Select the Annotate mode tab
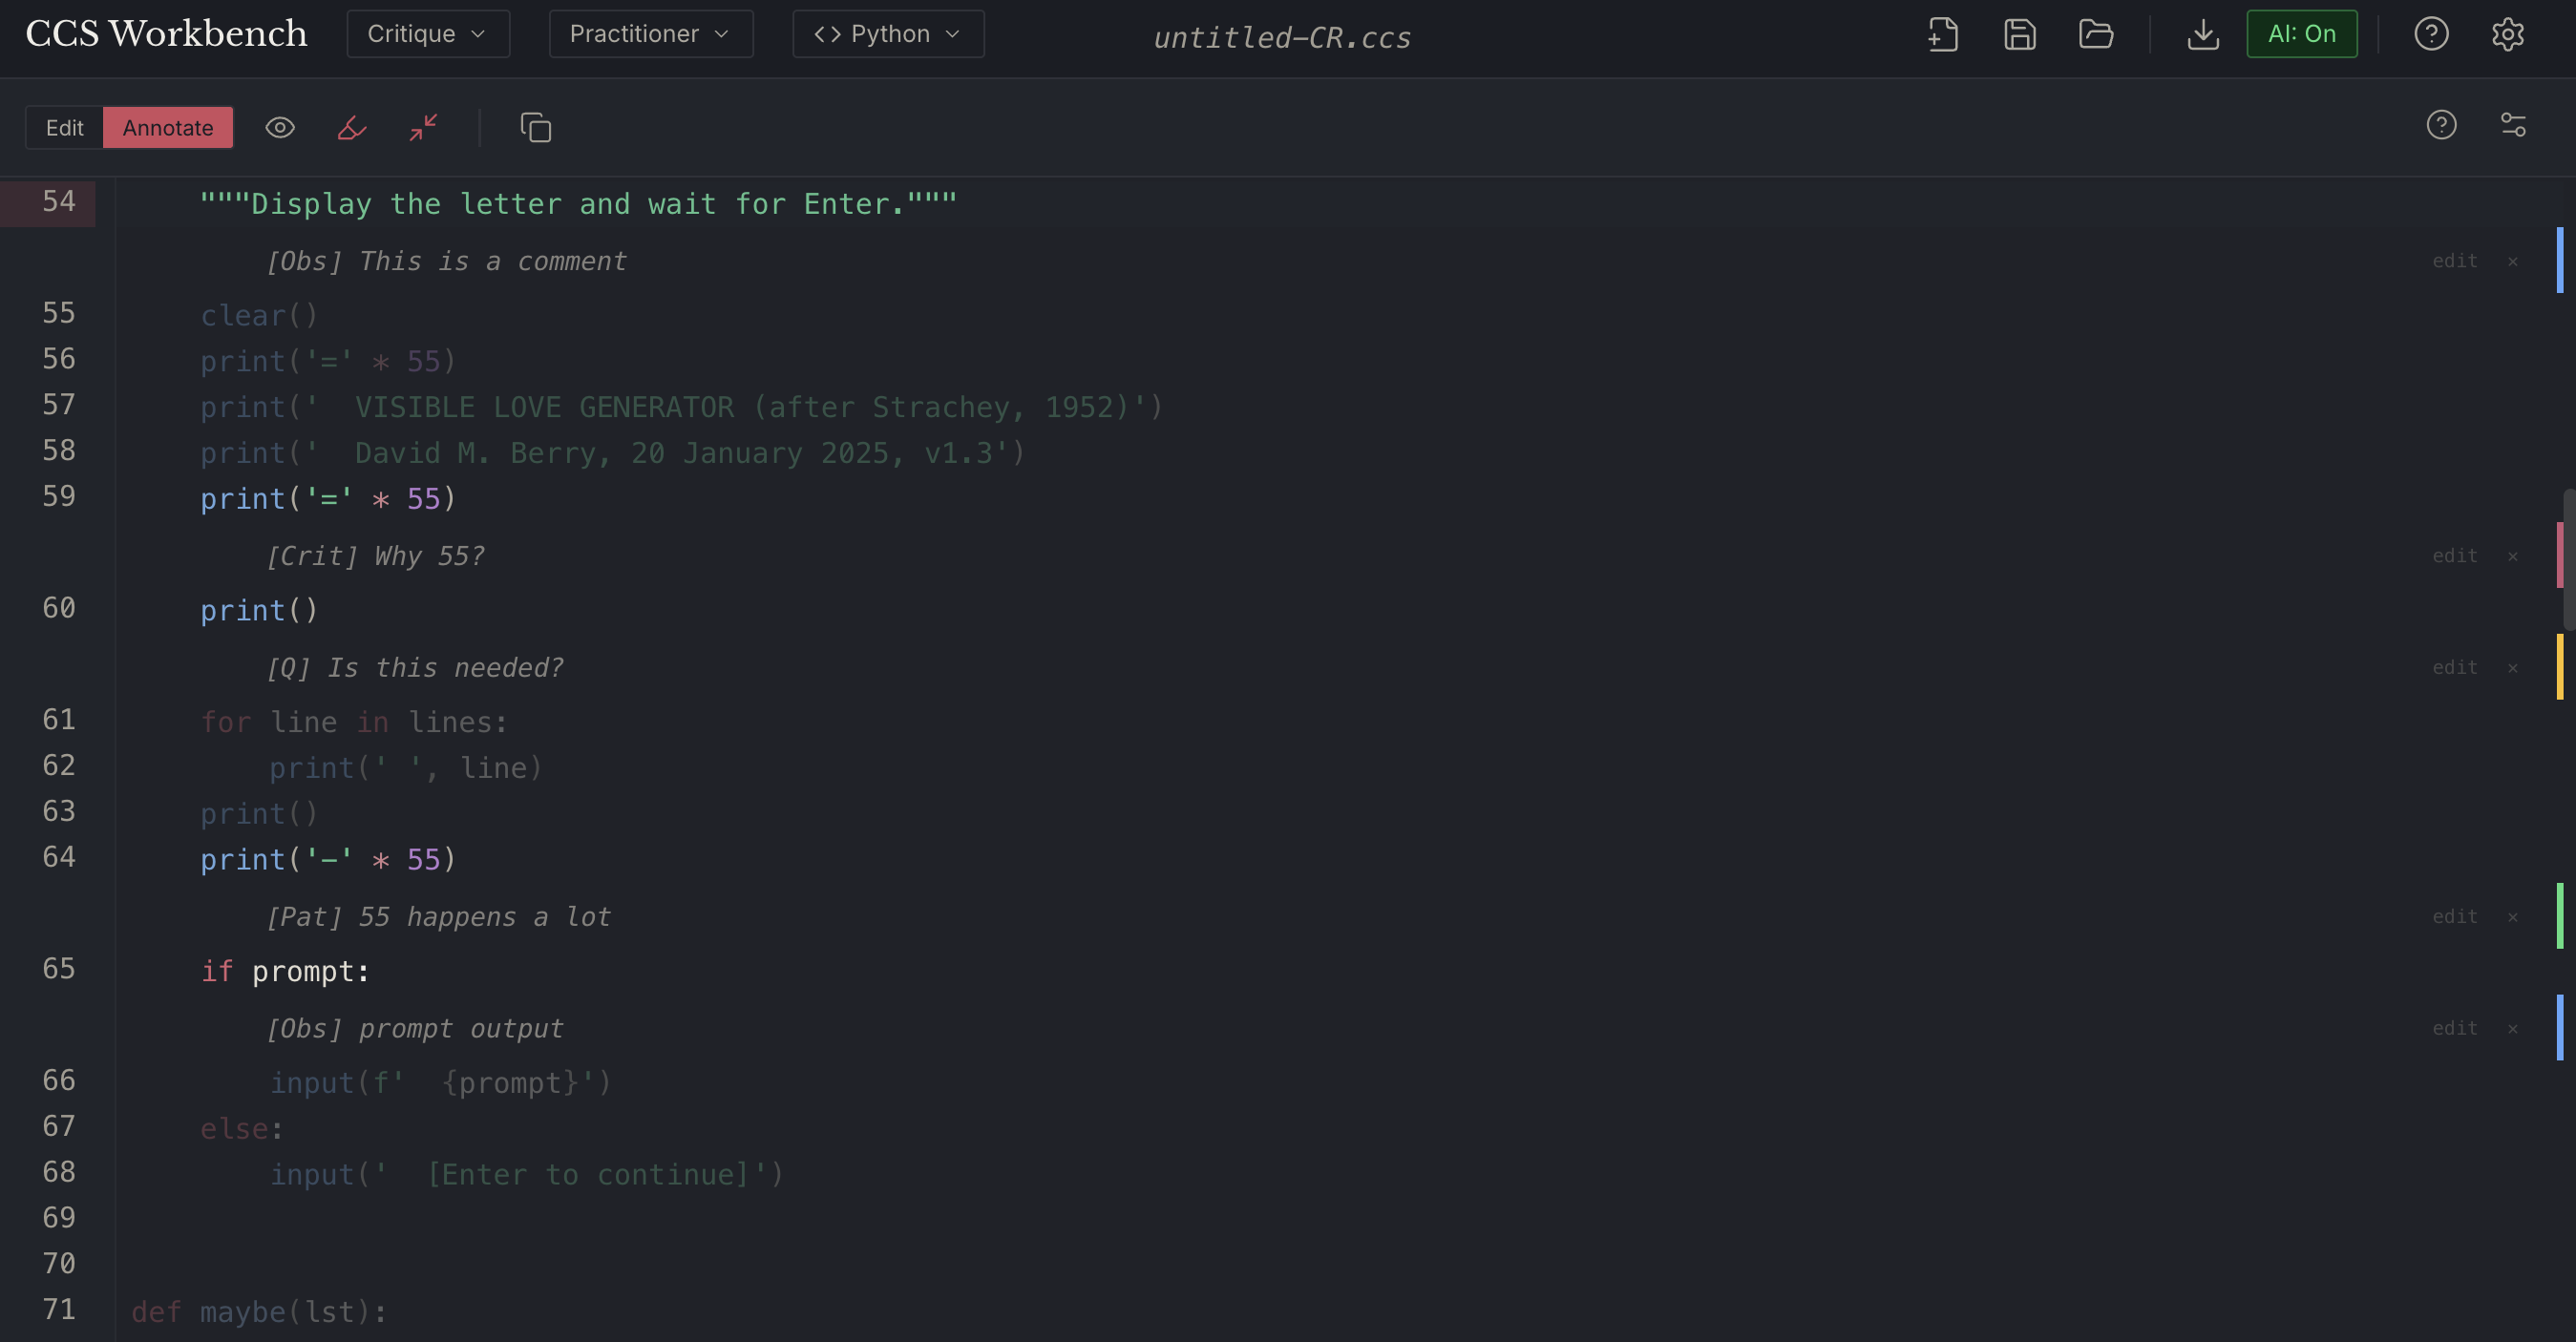The height and width of the screenshot is (1342, 2576). [x=168, y=128]
